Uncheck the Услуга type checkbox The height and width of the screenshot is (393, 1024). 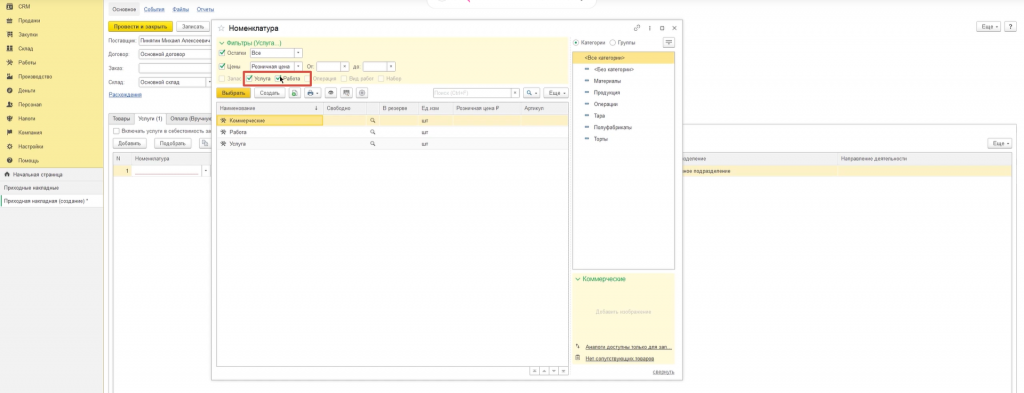(x=249, y=78)
